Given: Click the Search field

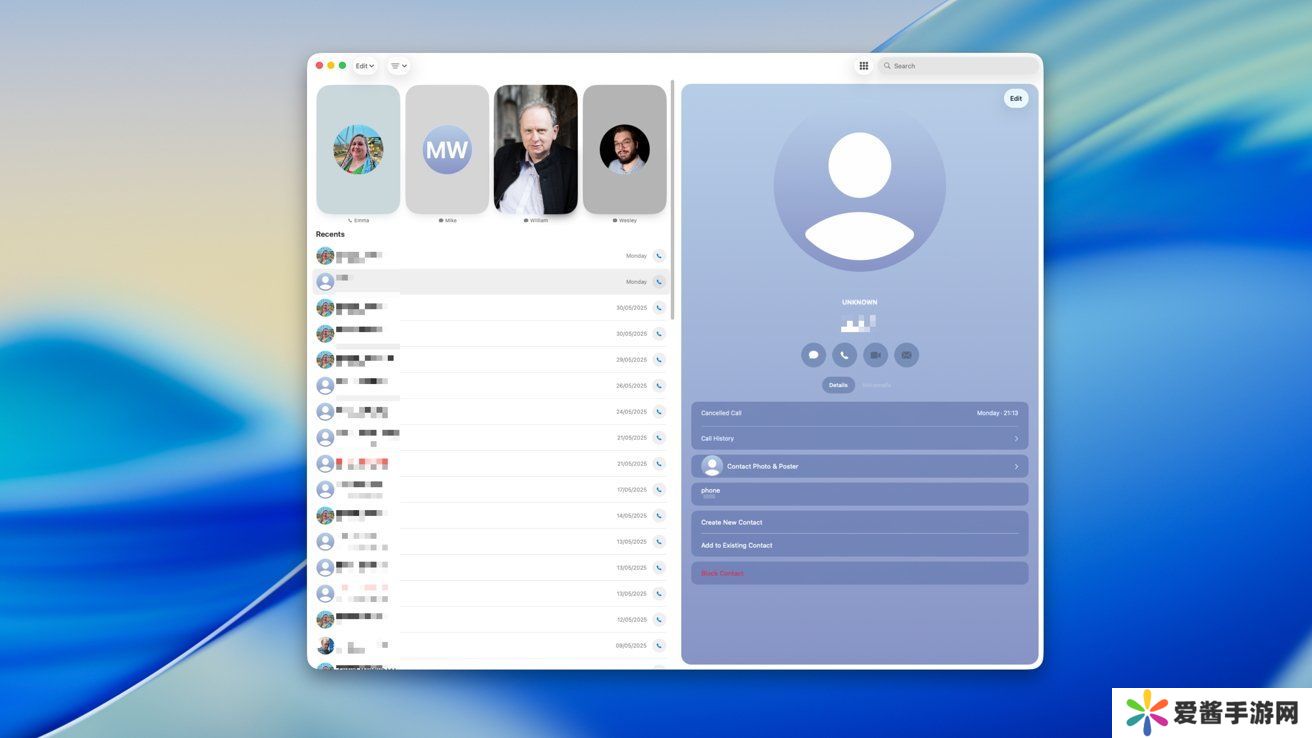Looking at the screenshot, I should click(960, 66).
